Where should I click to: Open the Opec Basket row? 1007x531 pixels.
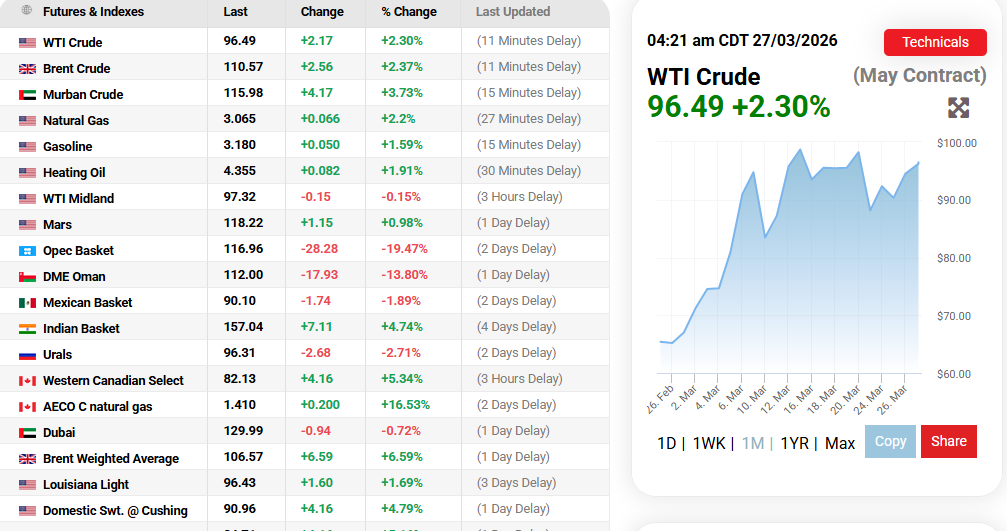78,250
